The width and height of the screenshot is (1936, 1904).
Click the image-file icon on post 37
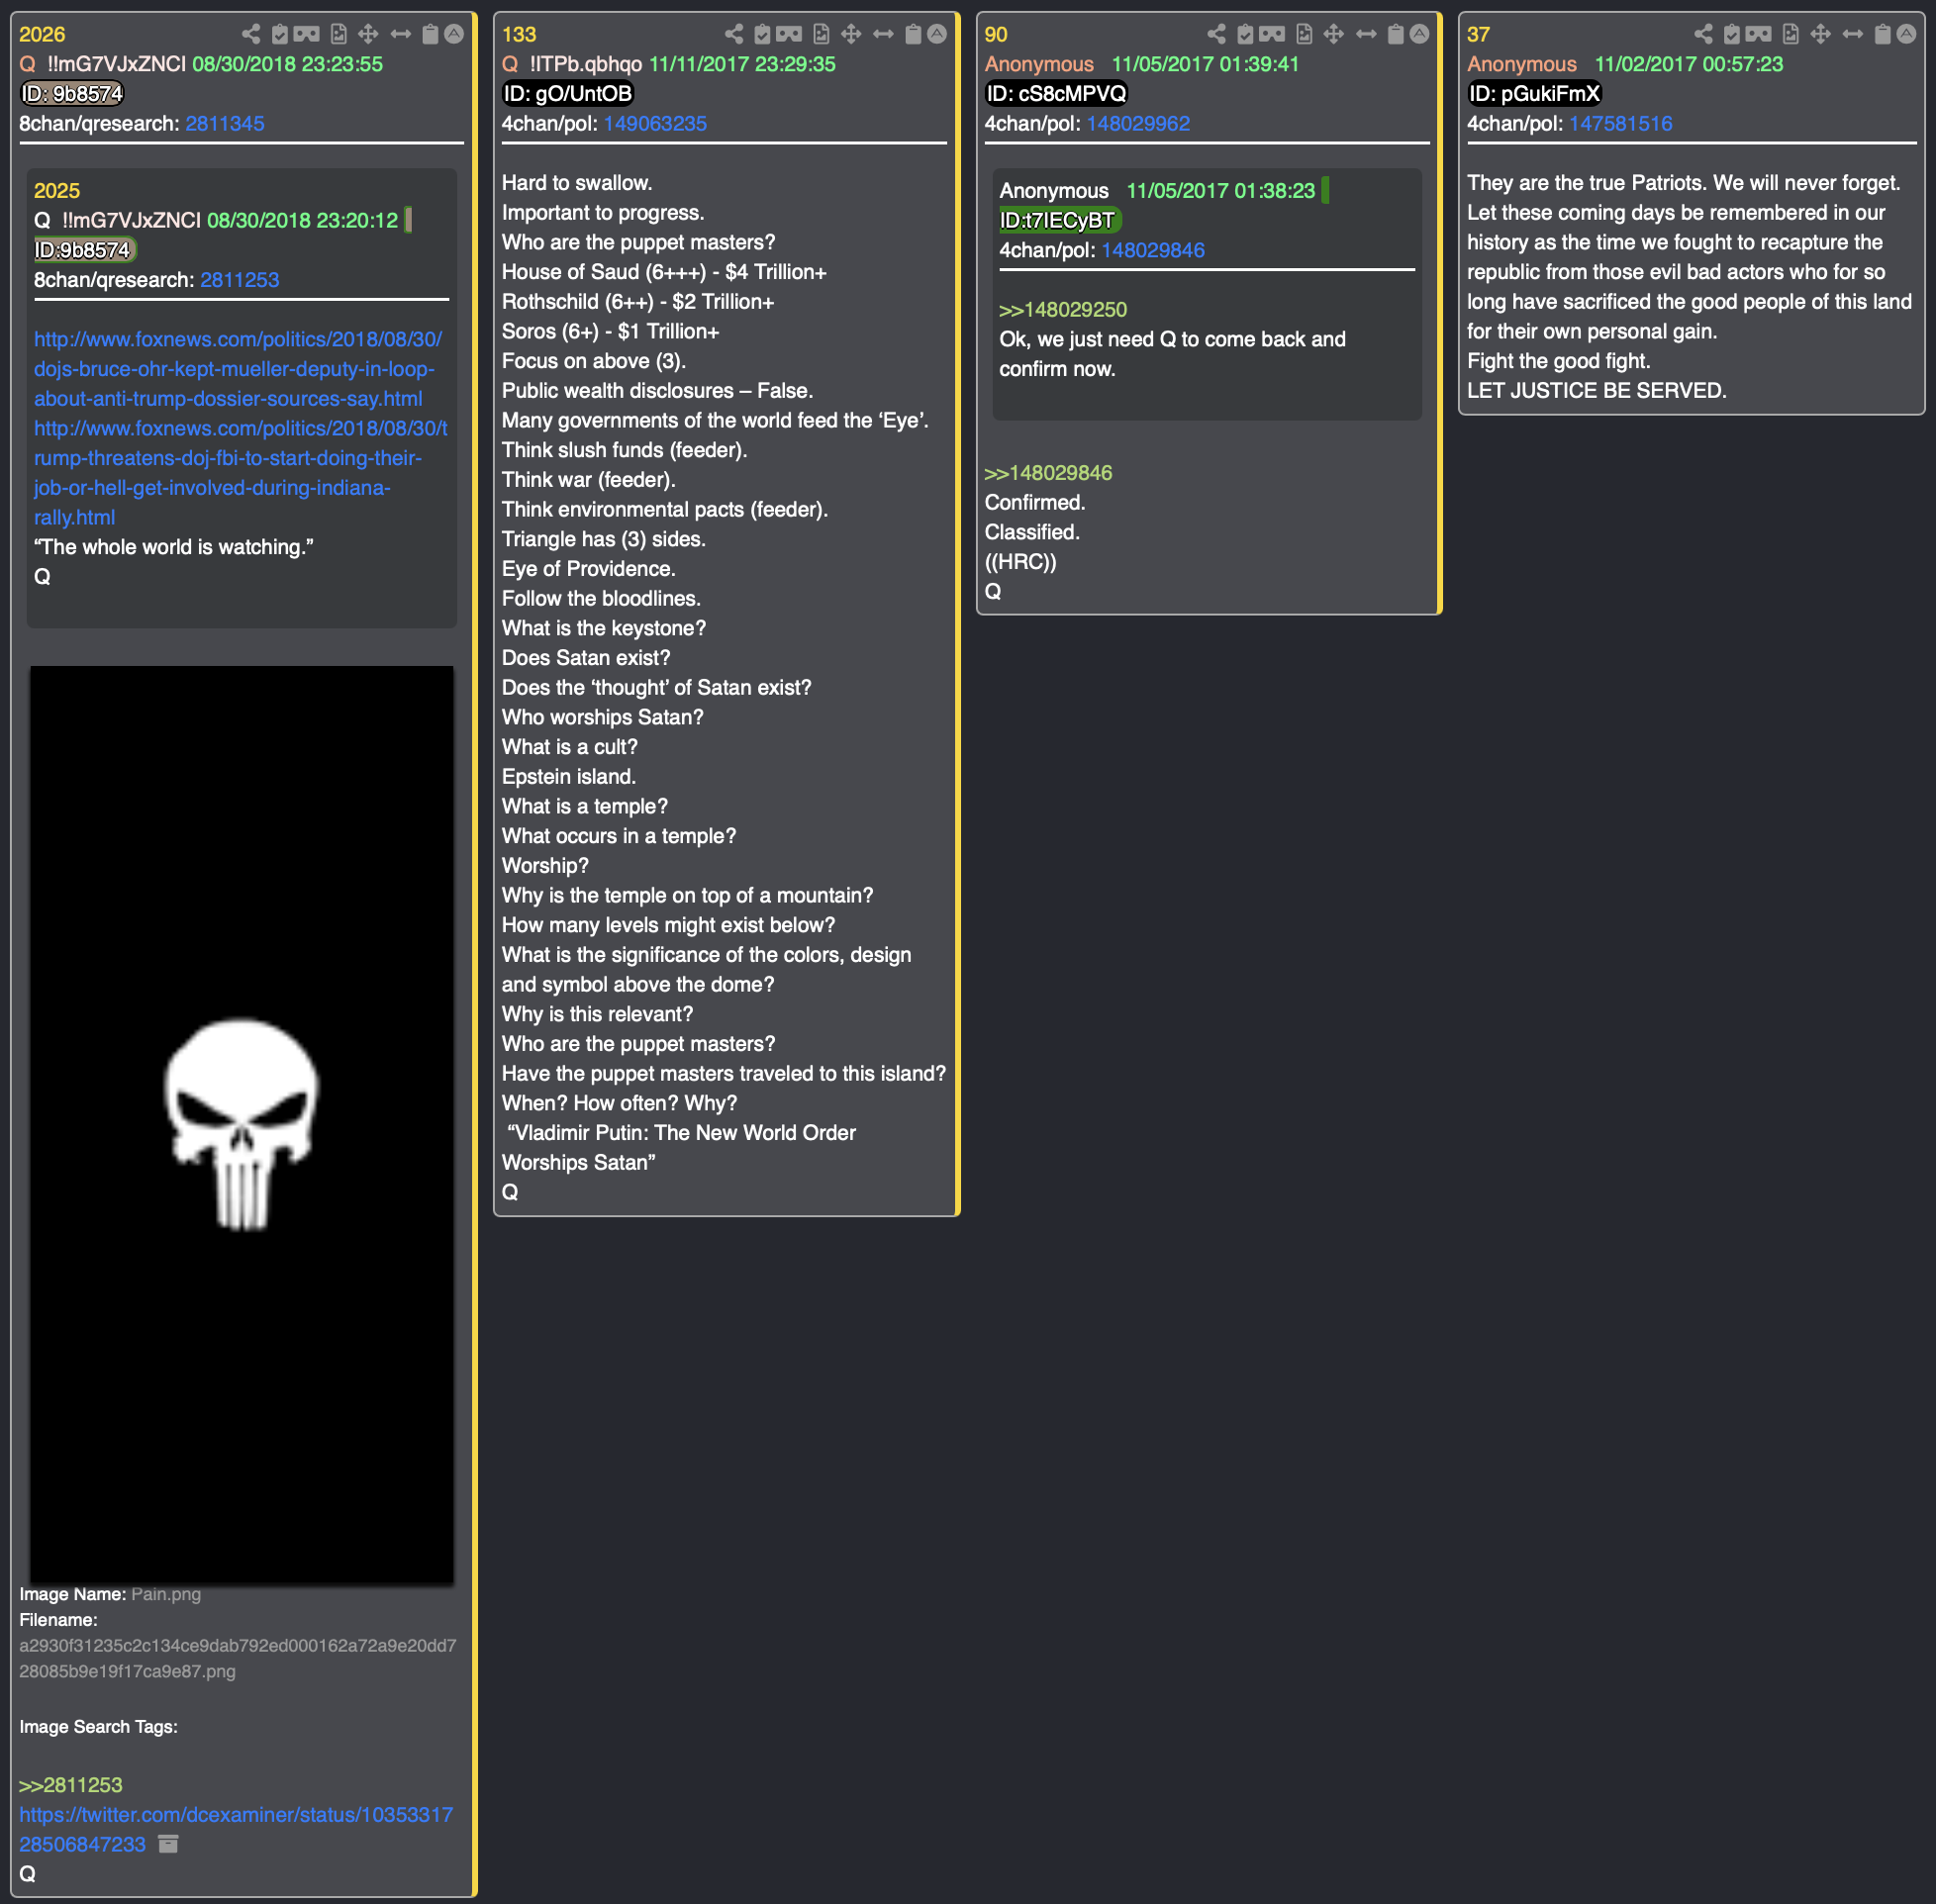pyautogui.click(x=1791, y=34)
